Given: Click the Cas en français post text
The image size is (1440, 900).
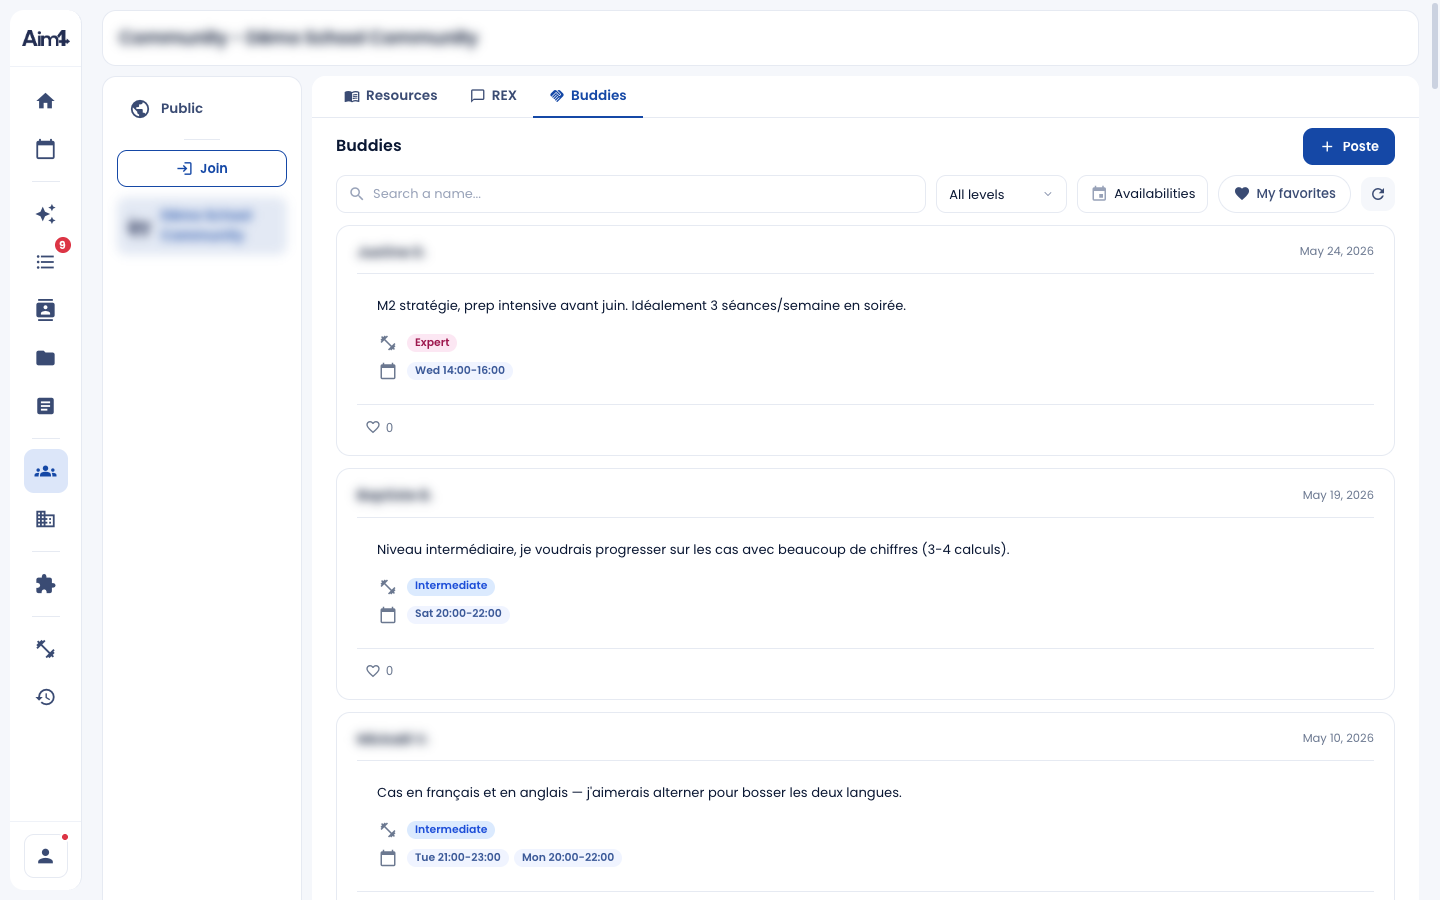Looking at the screenshot, I should pos(639,793).
